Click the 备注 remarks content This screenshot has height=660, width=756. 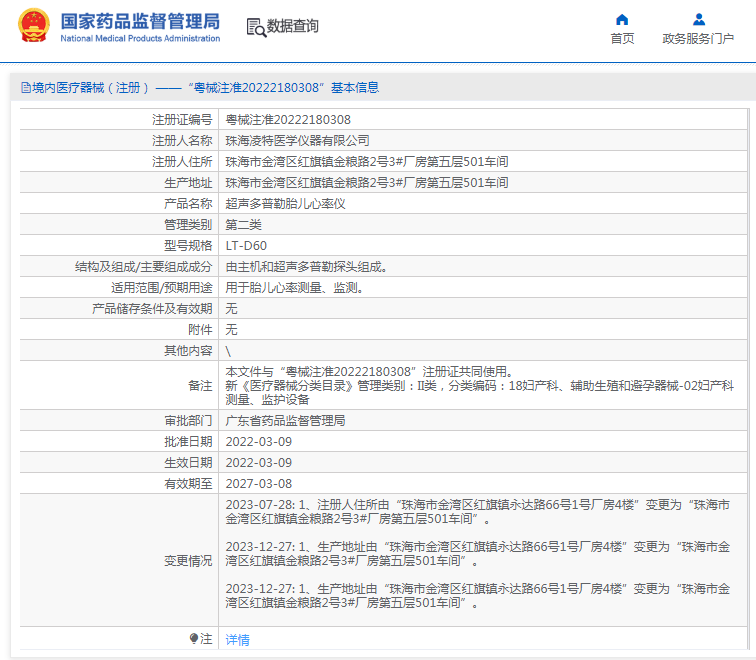tap(480, 386)
